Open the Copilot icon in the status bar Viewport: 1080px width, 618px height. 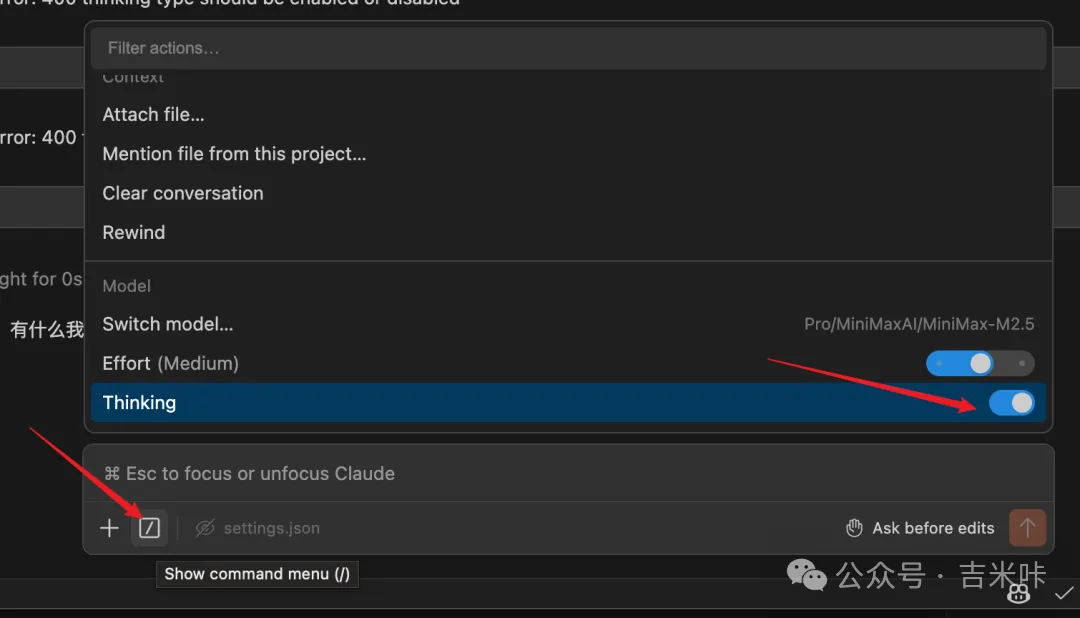[x=1018, y=594]
